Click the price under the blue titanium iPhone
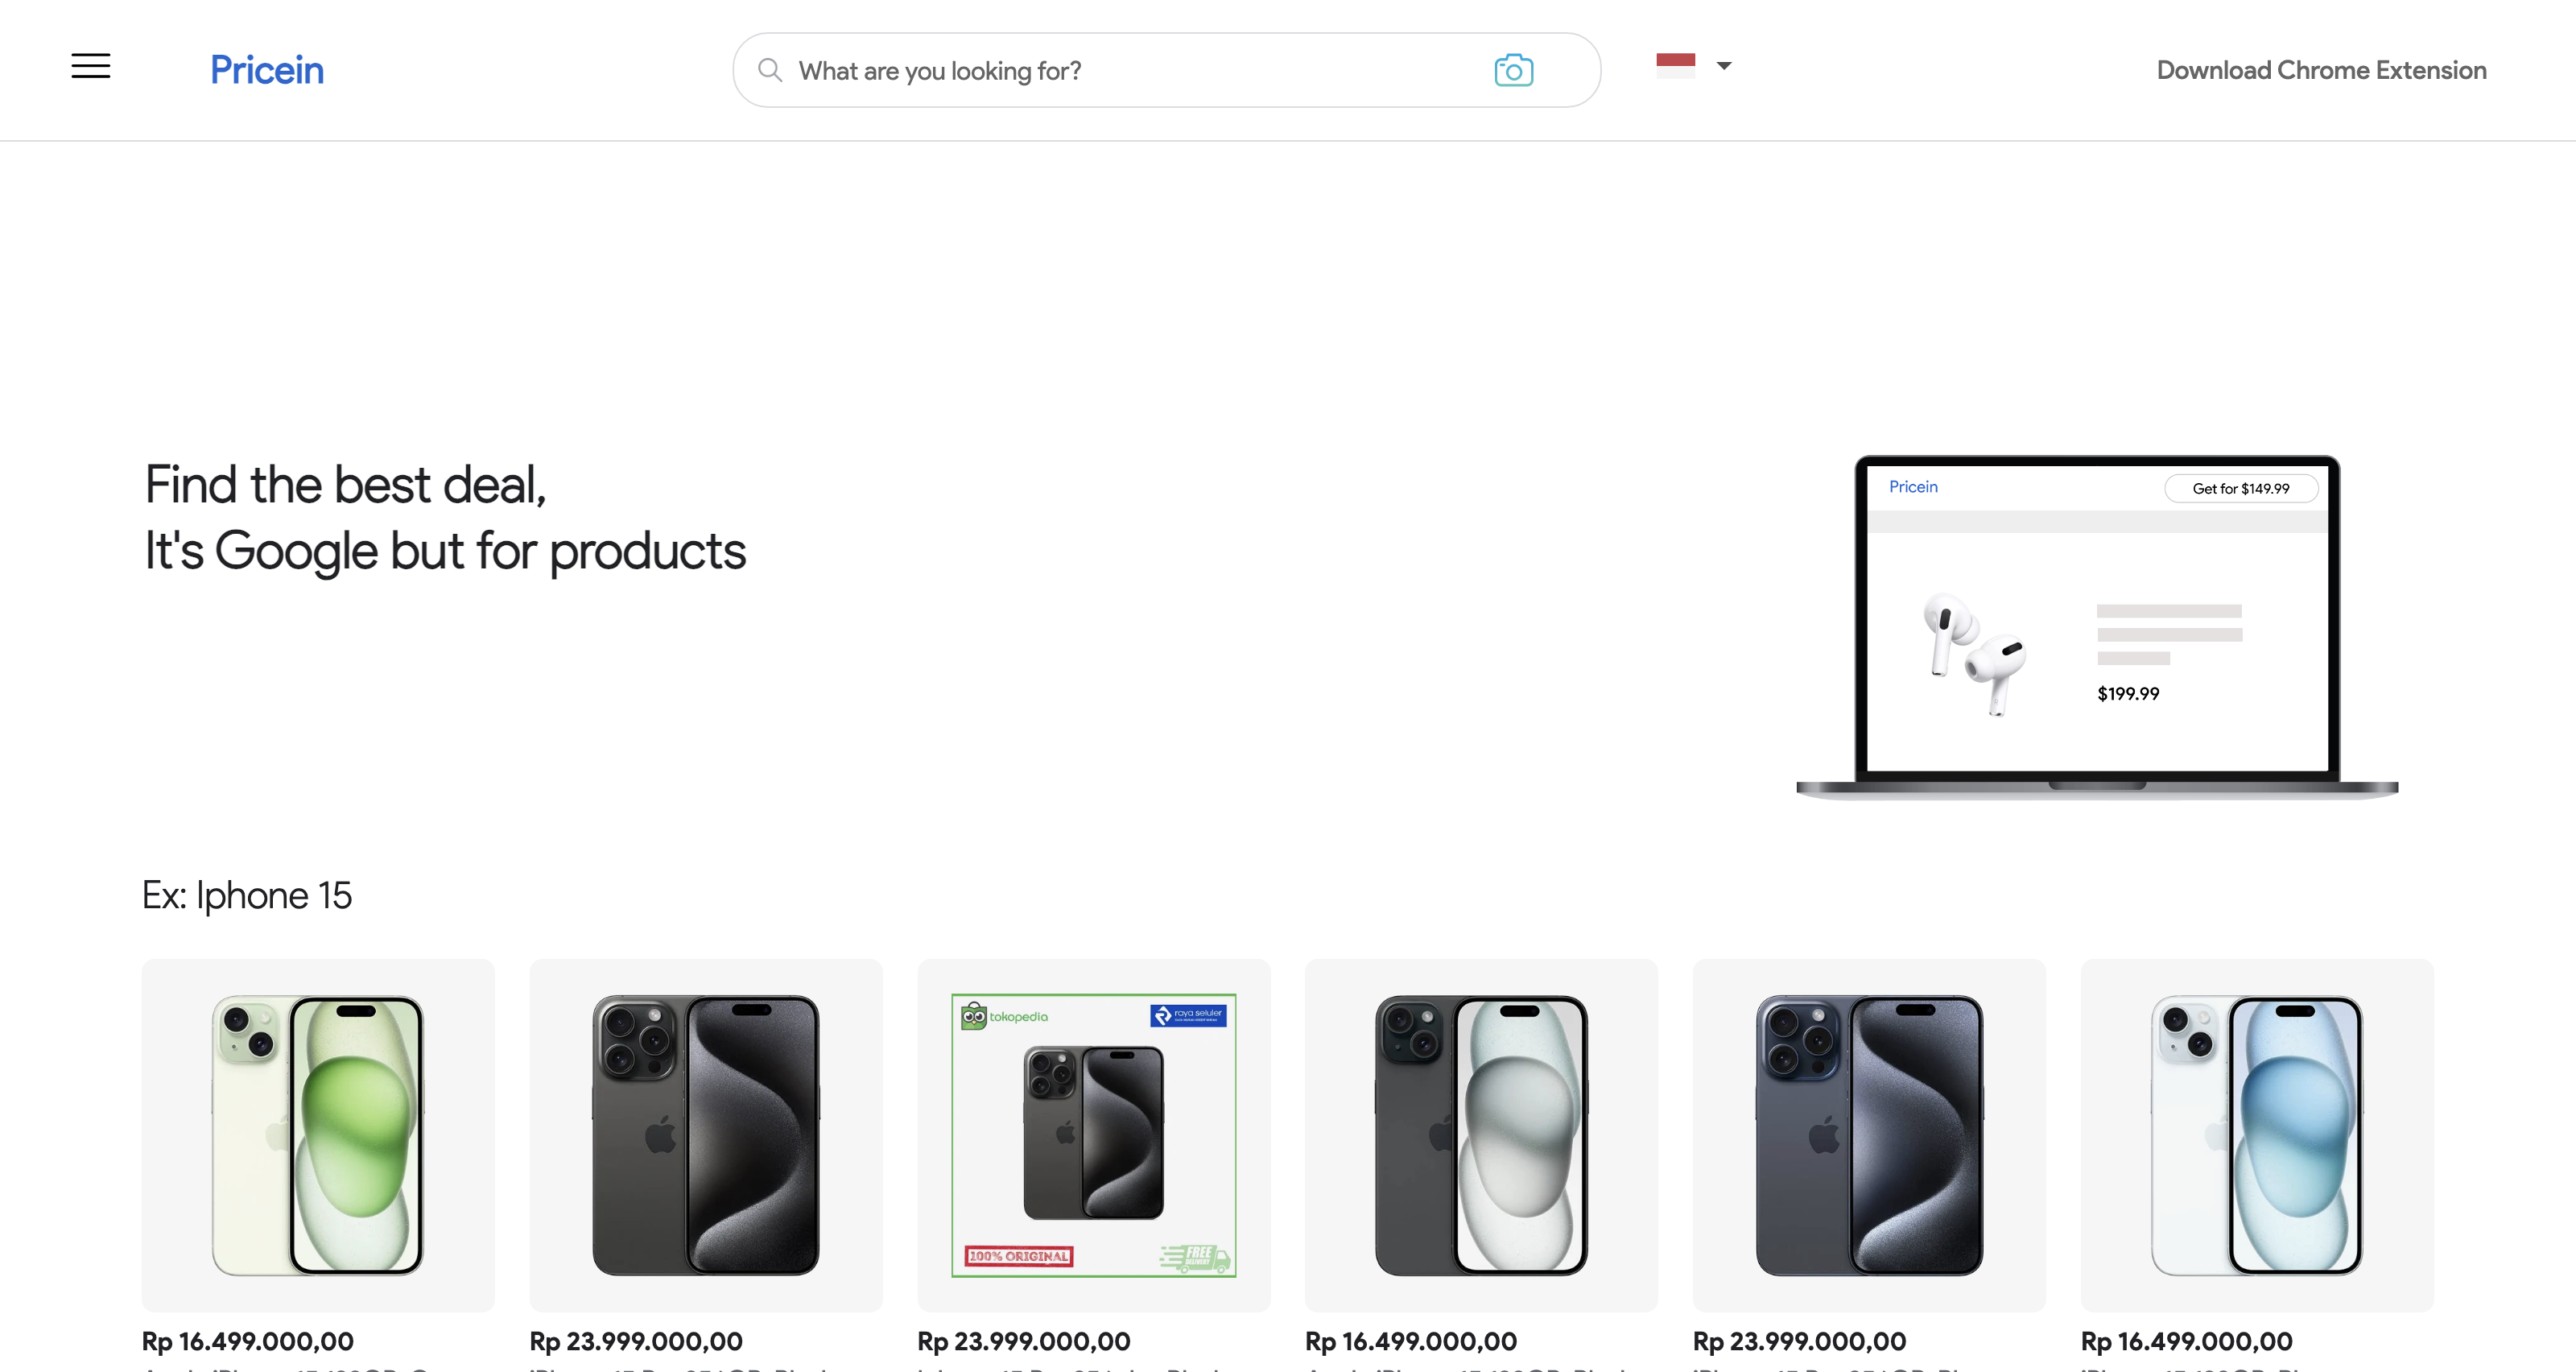 tap(1800, 1341)
